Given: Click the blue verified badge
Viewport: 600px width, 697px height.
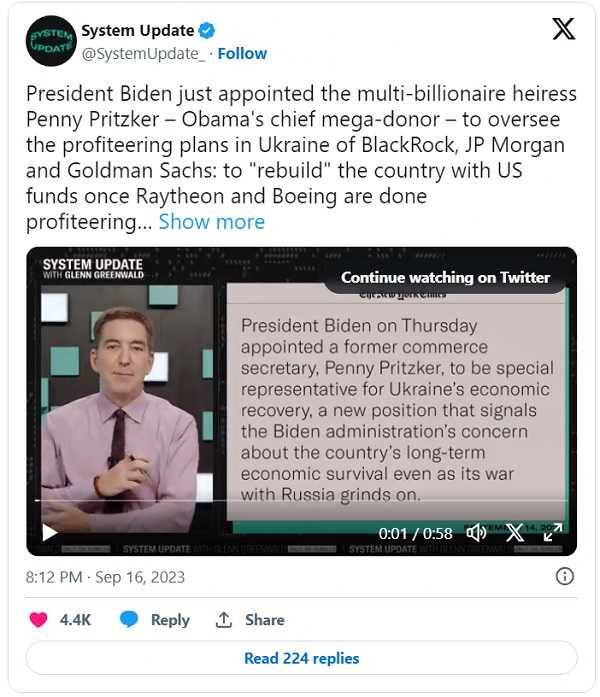Looking at the screenshot, I should pyautogui.click(x=206, y=31).
